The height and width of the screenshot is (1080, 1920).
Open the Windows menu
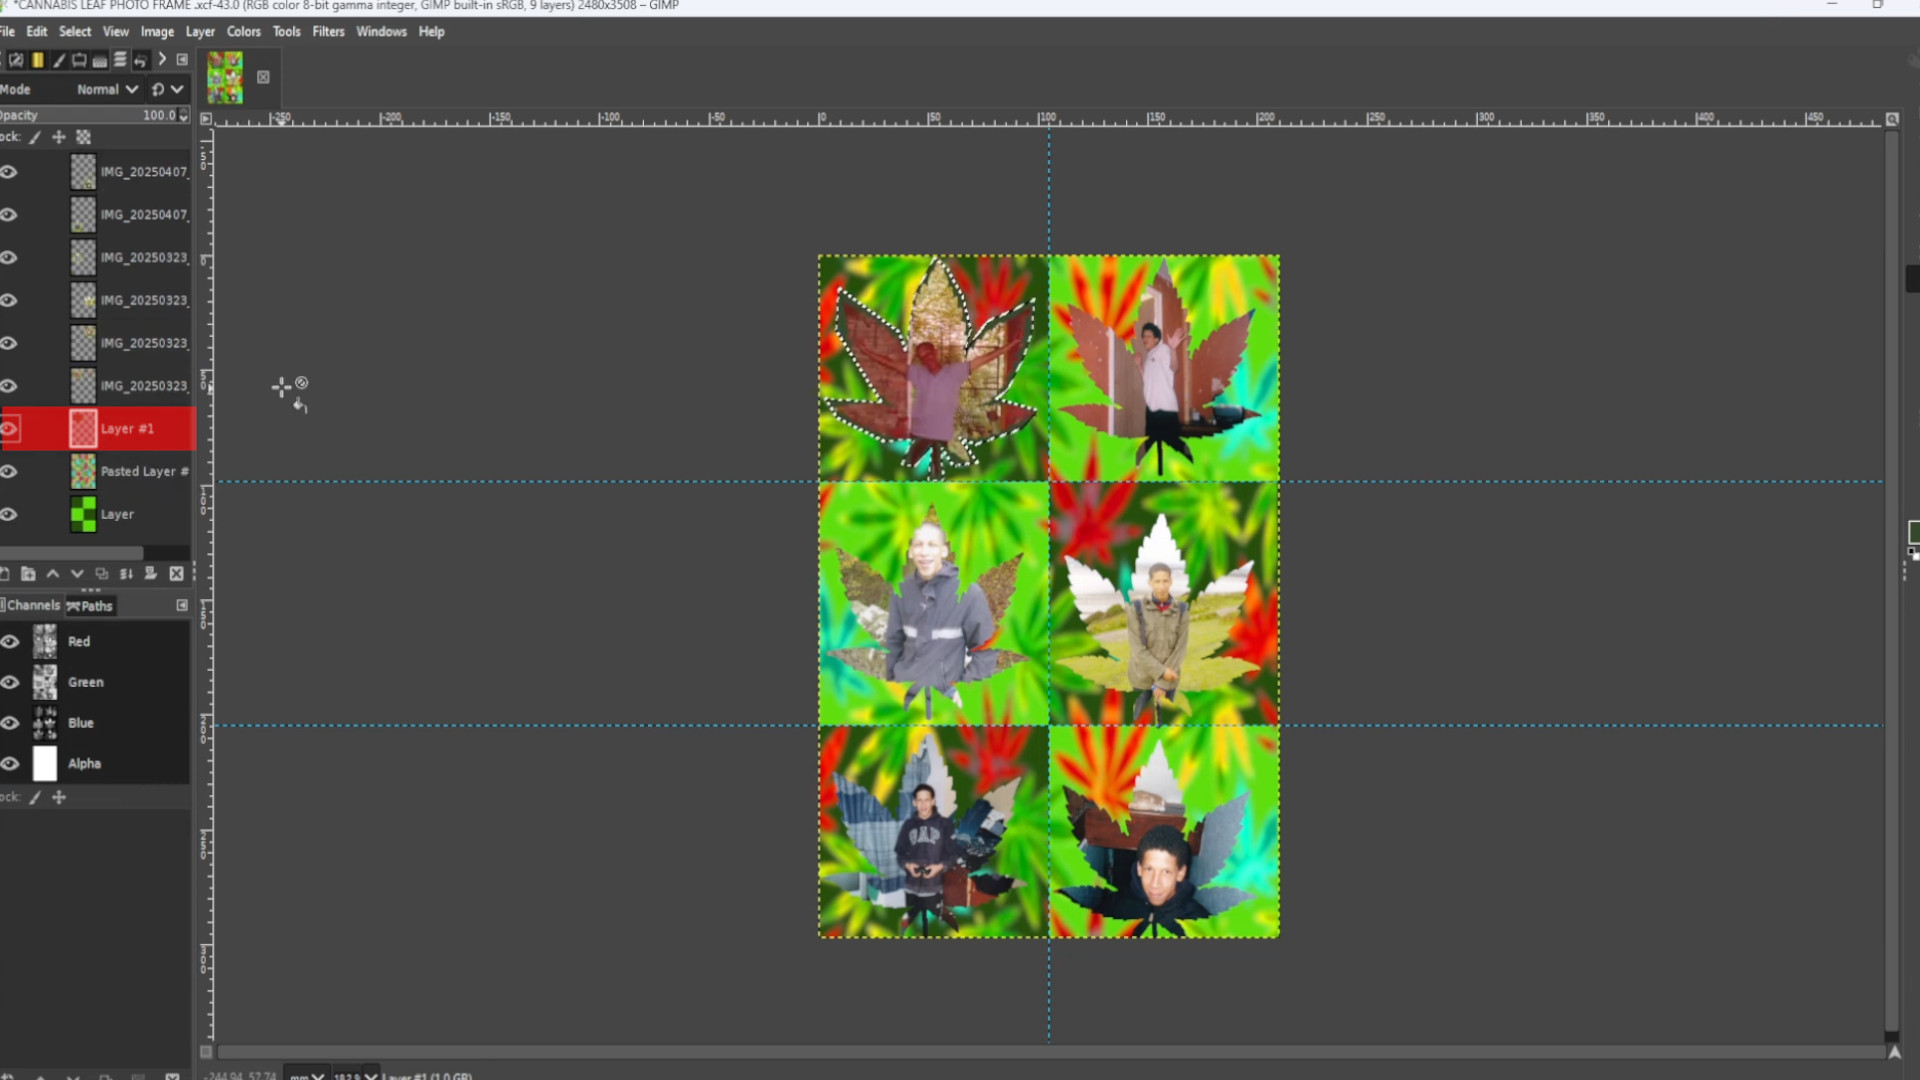pyautogui.click(x=381, y=31)
